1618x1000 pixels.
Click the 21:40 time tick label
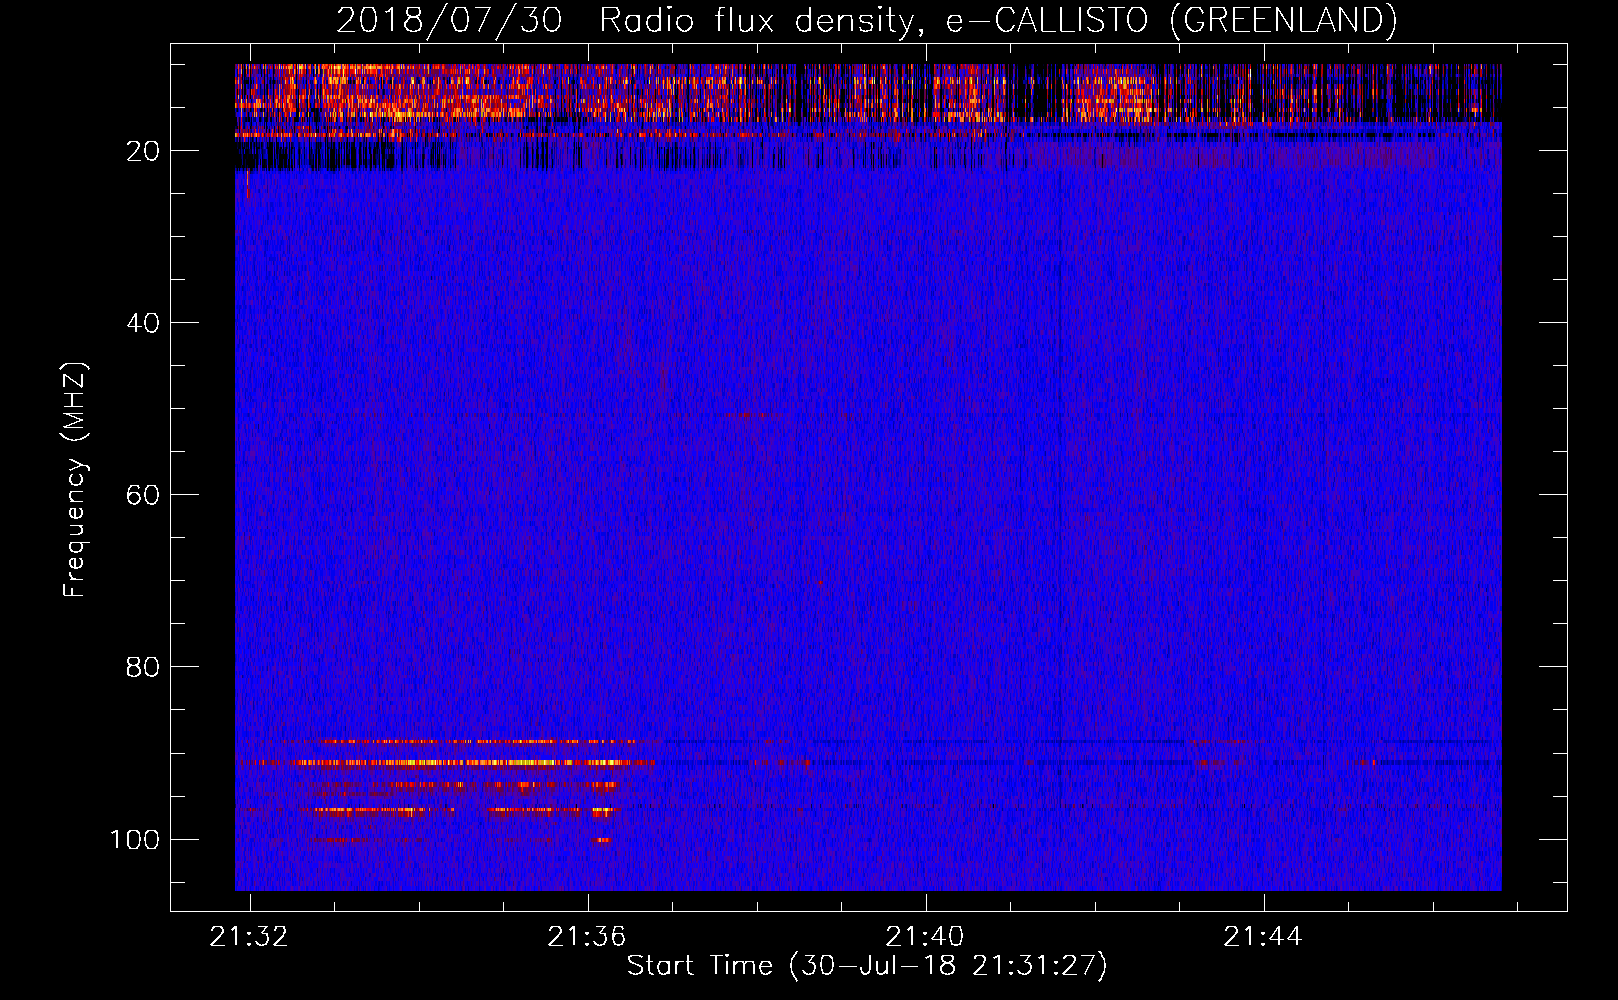pos(925,936)
